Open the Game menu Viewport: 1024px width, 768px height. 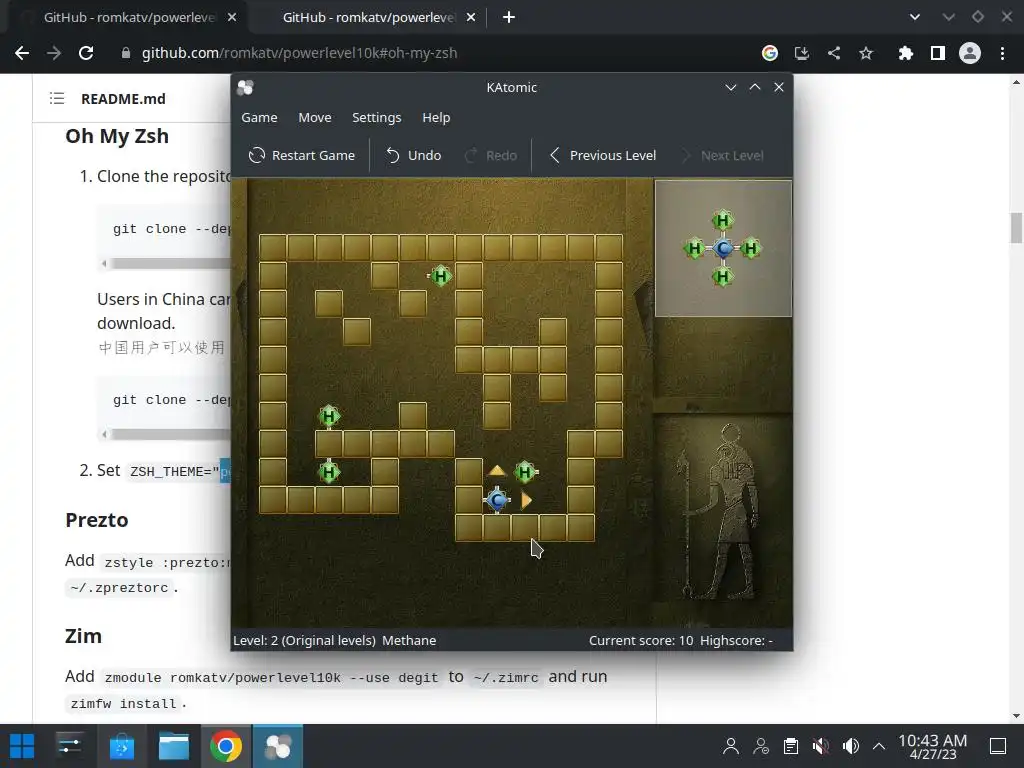tap(259, 118)
